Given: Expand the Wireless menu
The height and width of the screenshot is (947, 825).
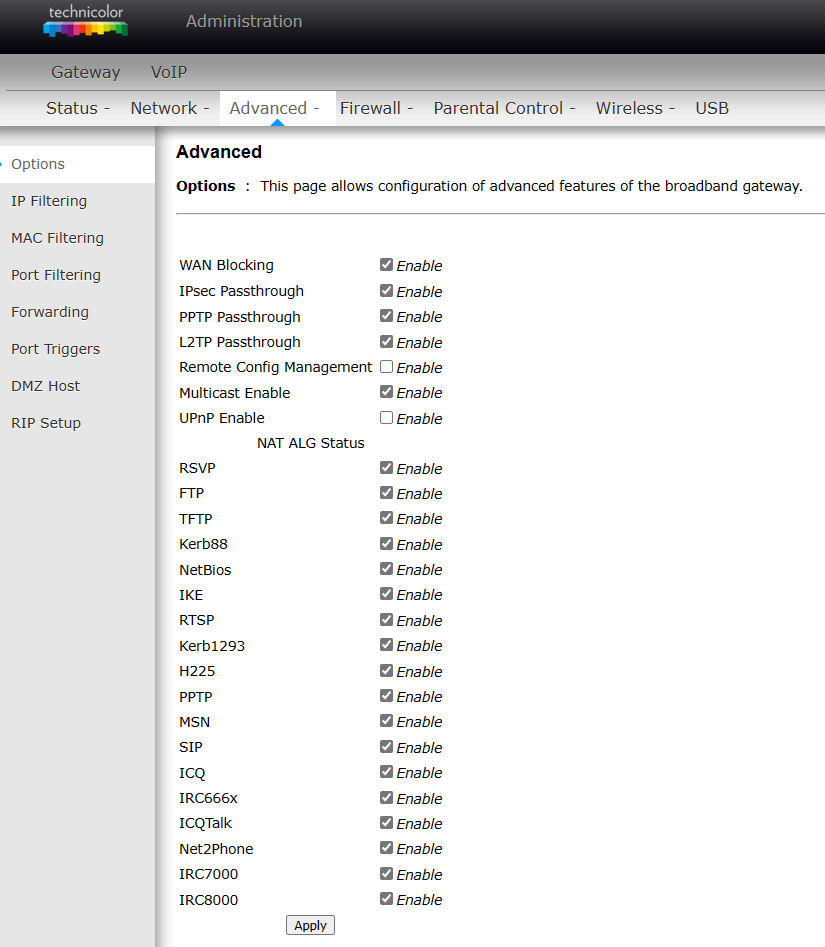Looking at the screenshot, I should (635, 108).
